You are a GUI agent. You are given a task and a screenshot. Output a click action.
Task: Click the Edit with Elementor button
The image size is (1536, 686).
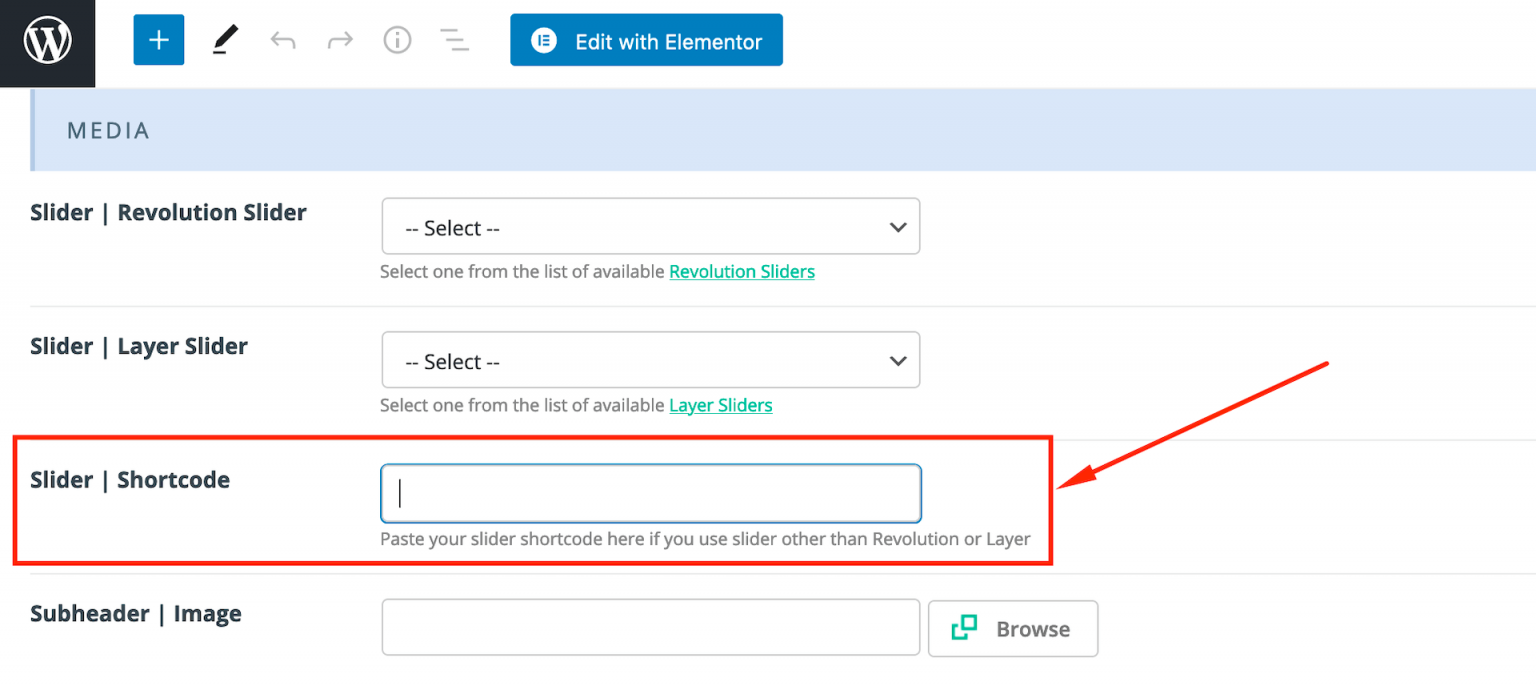pyautogui.click(x=646, y=41)
